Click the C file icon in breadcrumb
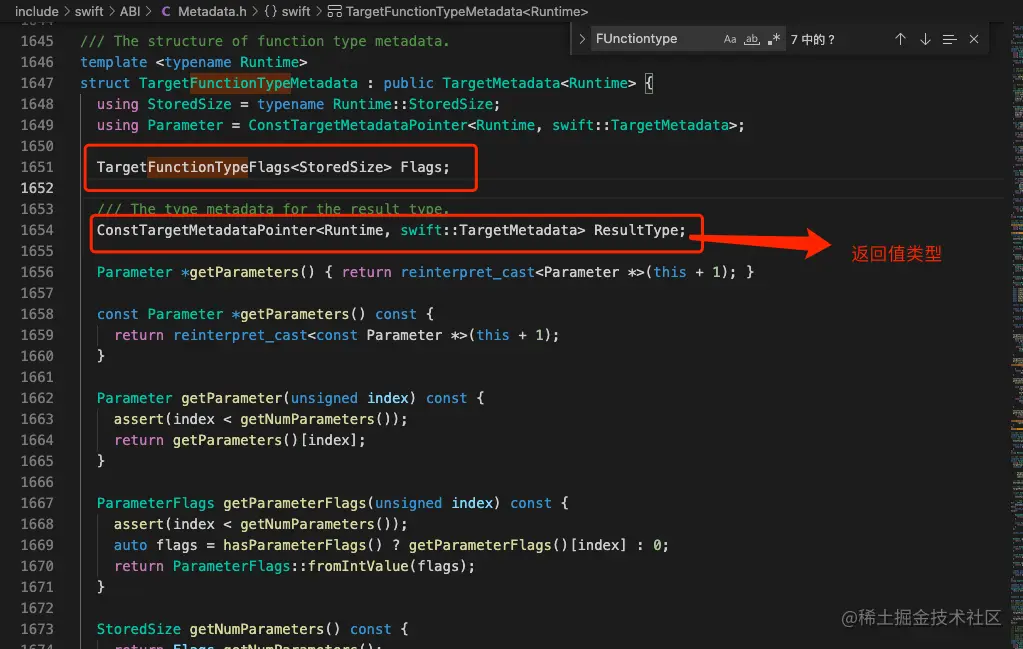The image size is (1023, 649). point(166,11)
